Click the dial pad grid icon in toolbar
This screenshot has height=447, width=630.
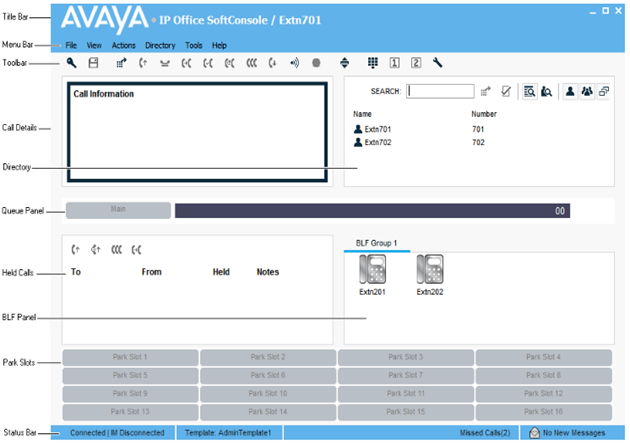click(x=372, y=63)
